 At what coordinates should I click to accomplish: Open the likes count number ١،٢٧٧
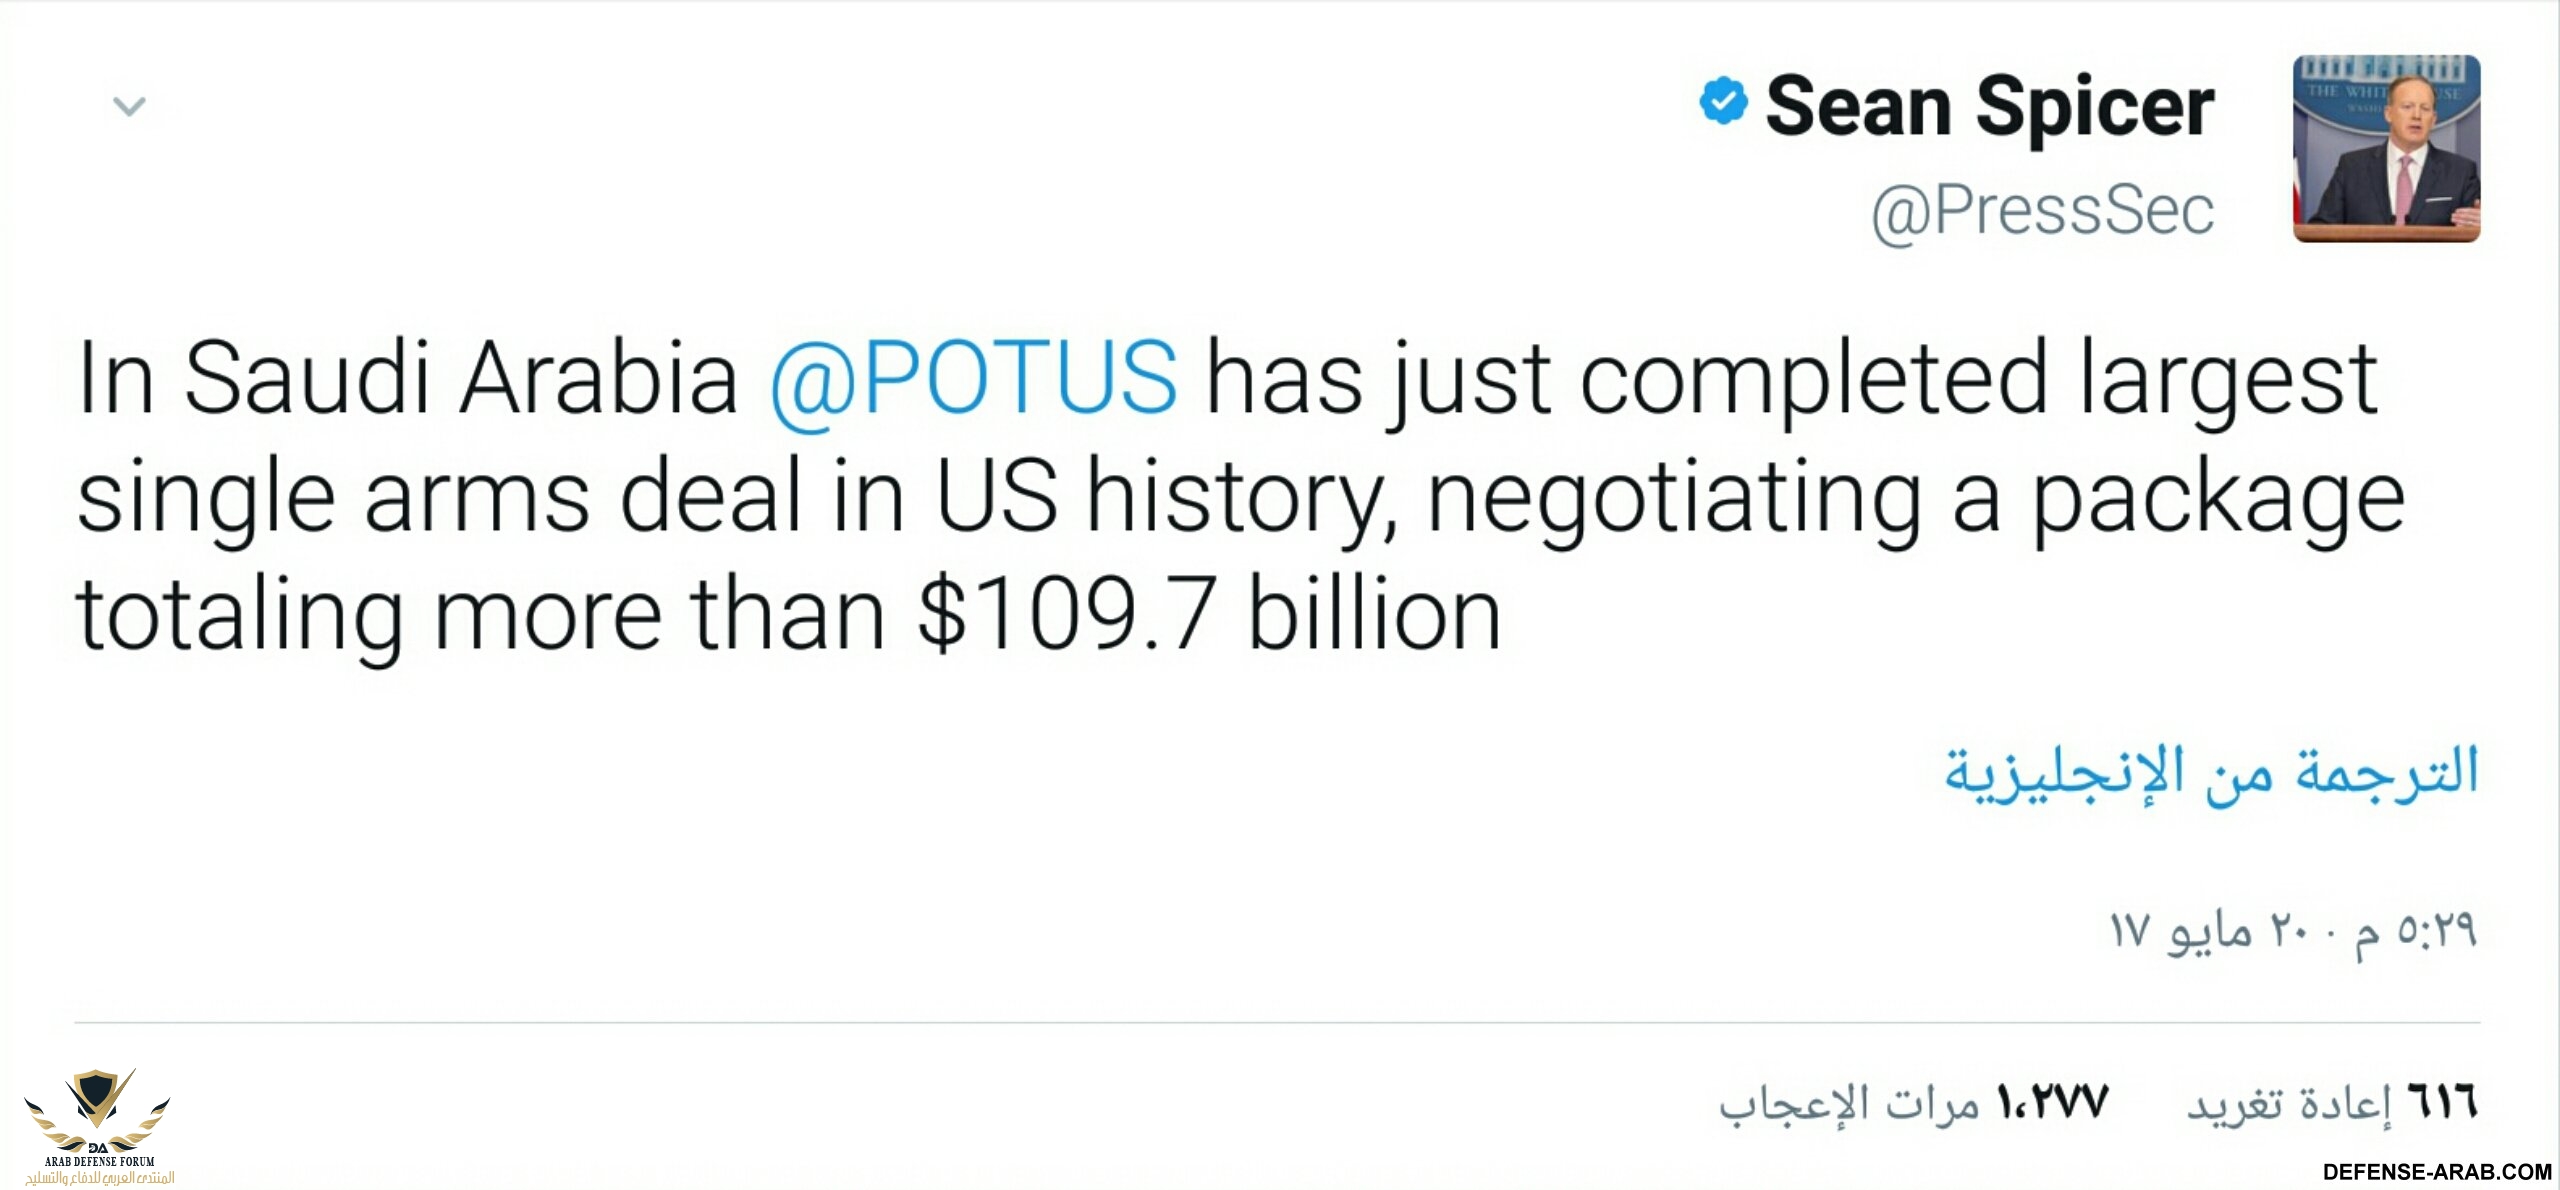click(x=2053, y=1102)
